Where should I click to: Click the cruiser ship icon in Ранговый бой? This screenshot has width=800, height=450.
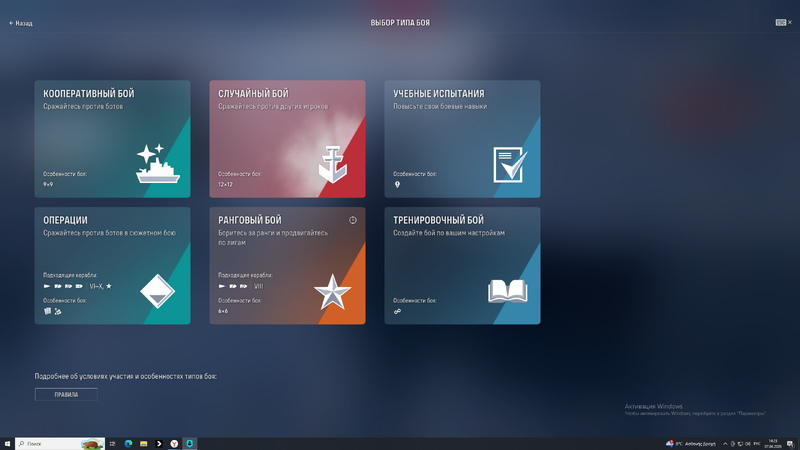[233, 286]
